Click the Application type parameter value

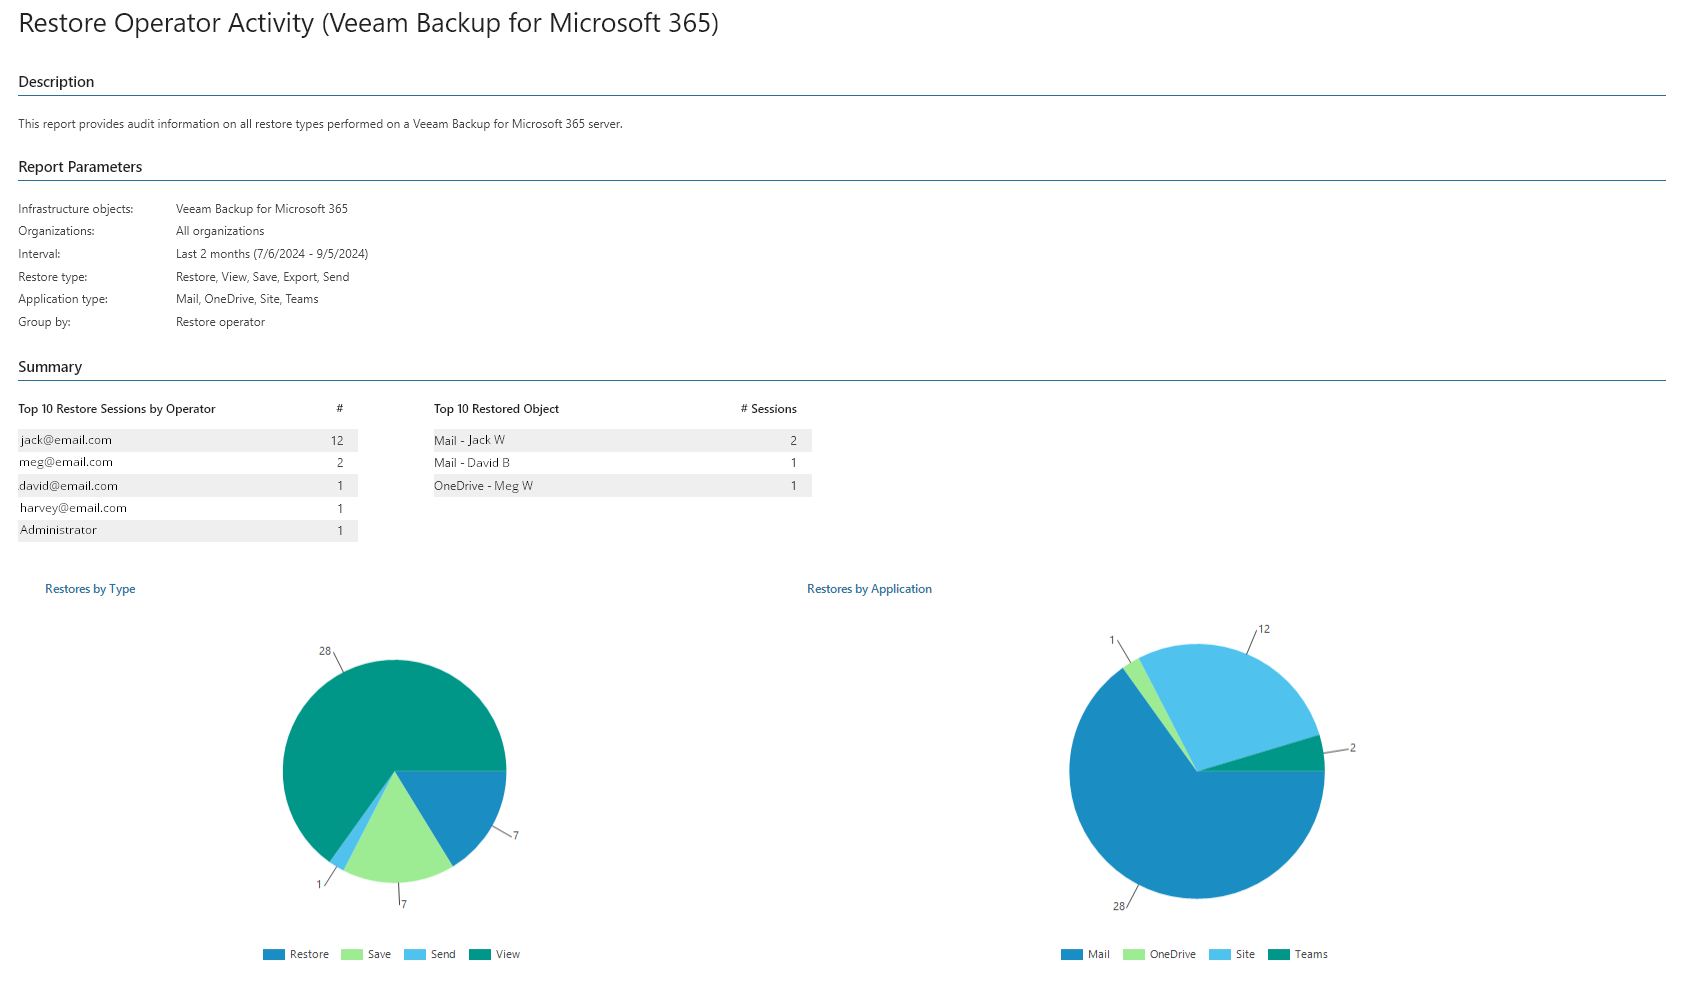click(x=247, y=299)
